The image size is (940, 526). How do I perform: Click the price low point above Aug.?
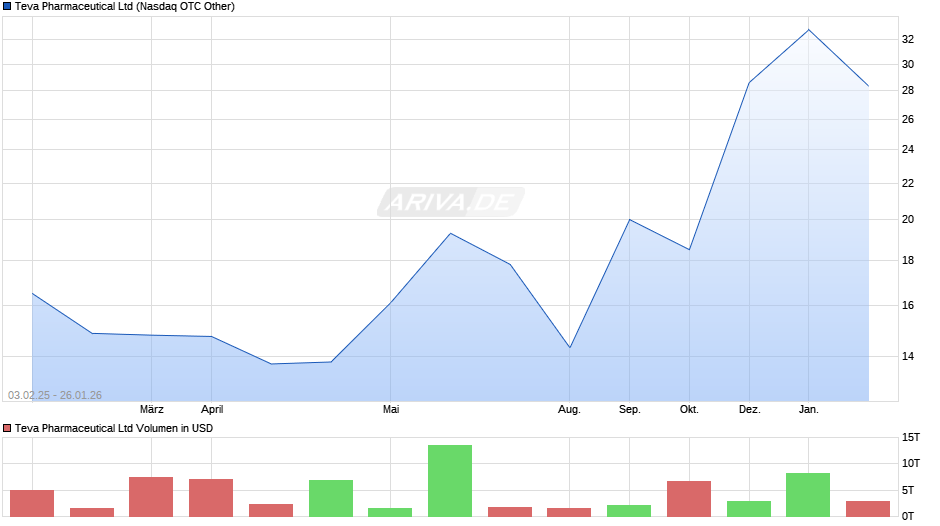pos(570,347)
